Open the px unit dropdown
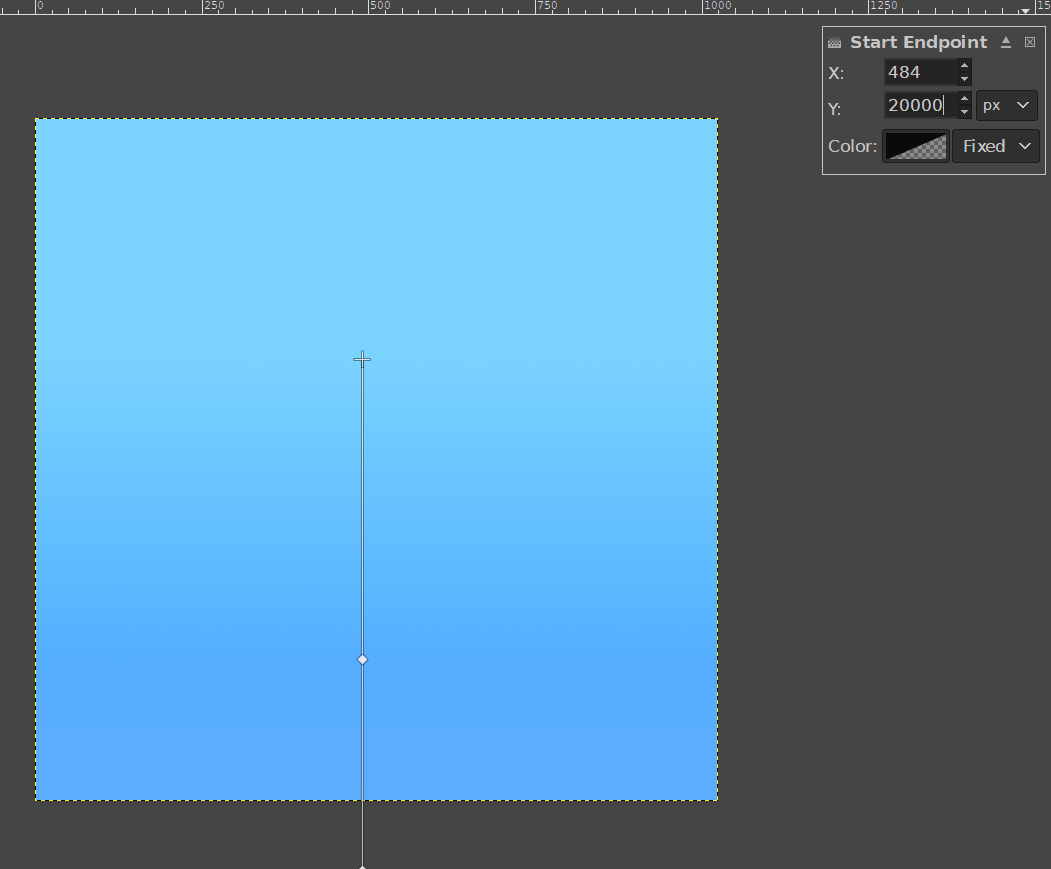Viewport: 1051px width, 869px height. 1006,105
